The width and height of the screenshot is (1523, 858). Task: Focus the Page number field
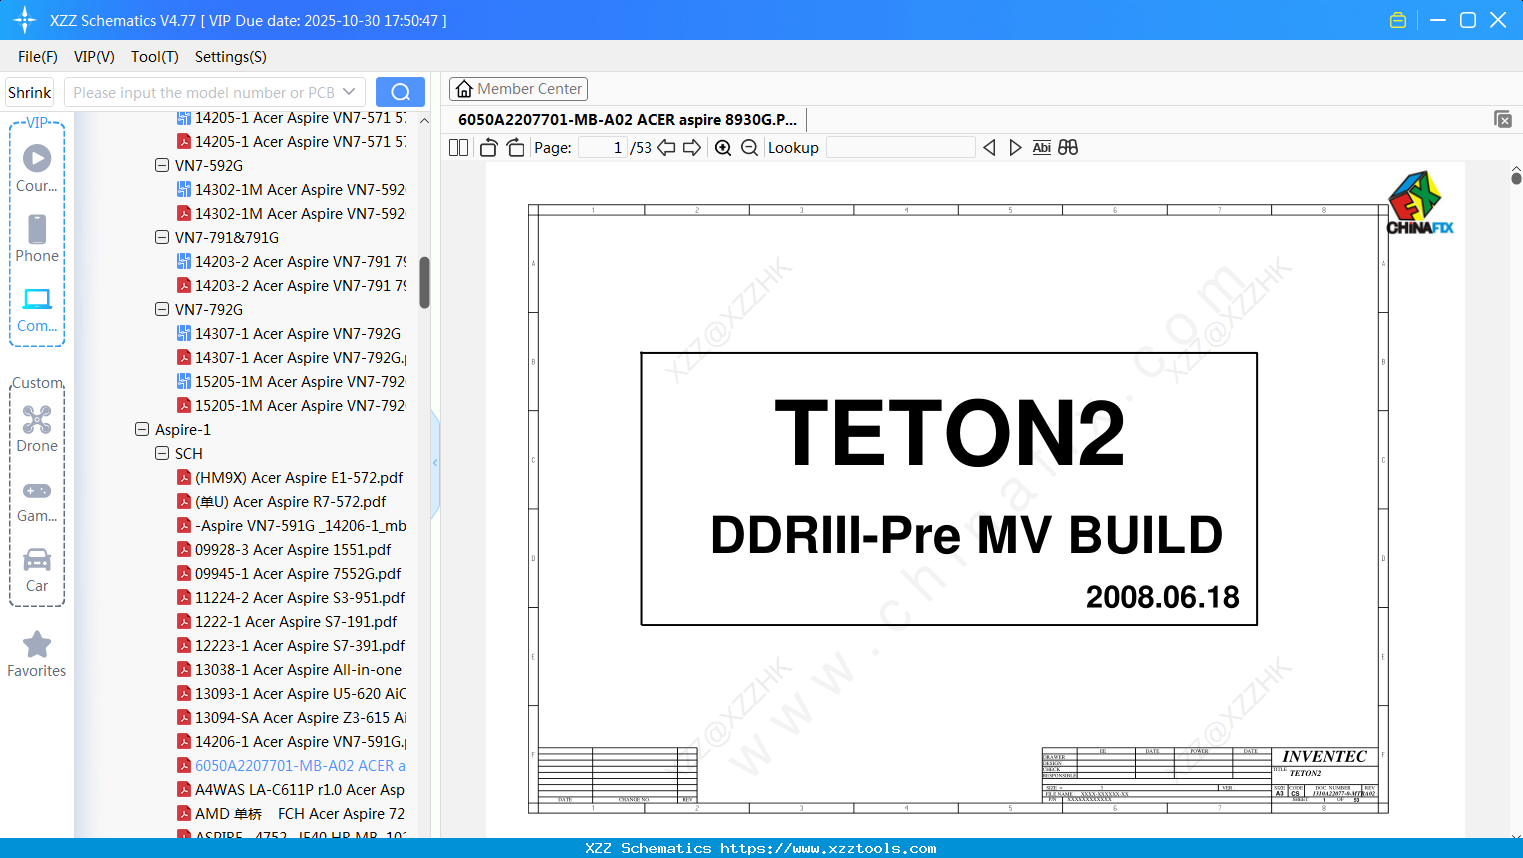(x=603, y=148)
